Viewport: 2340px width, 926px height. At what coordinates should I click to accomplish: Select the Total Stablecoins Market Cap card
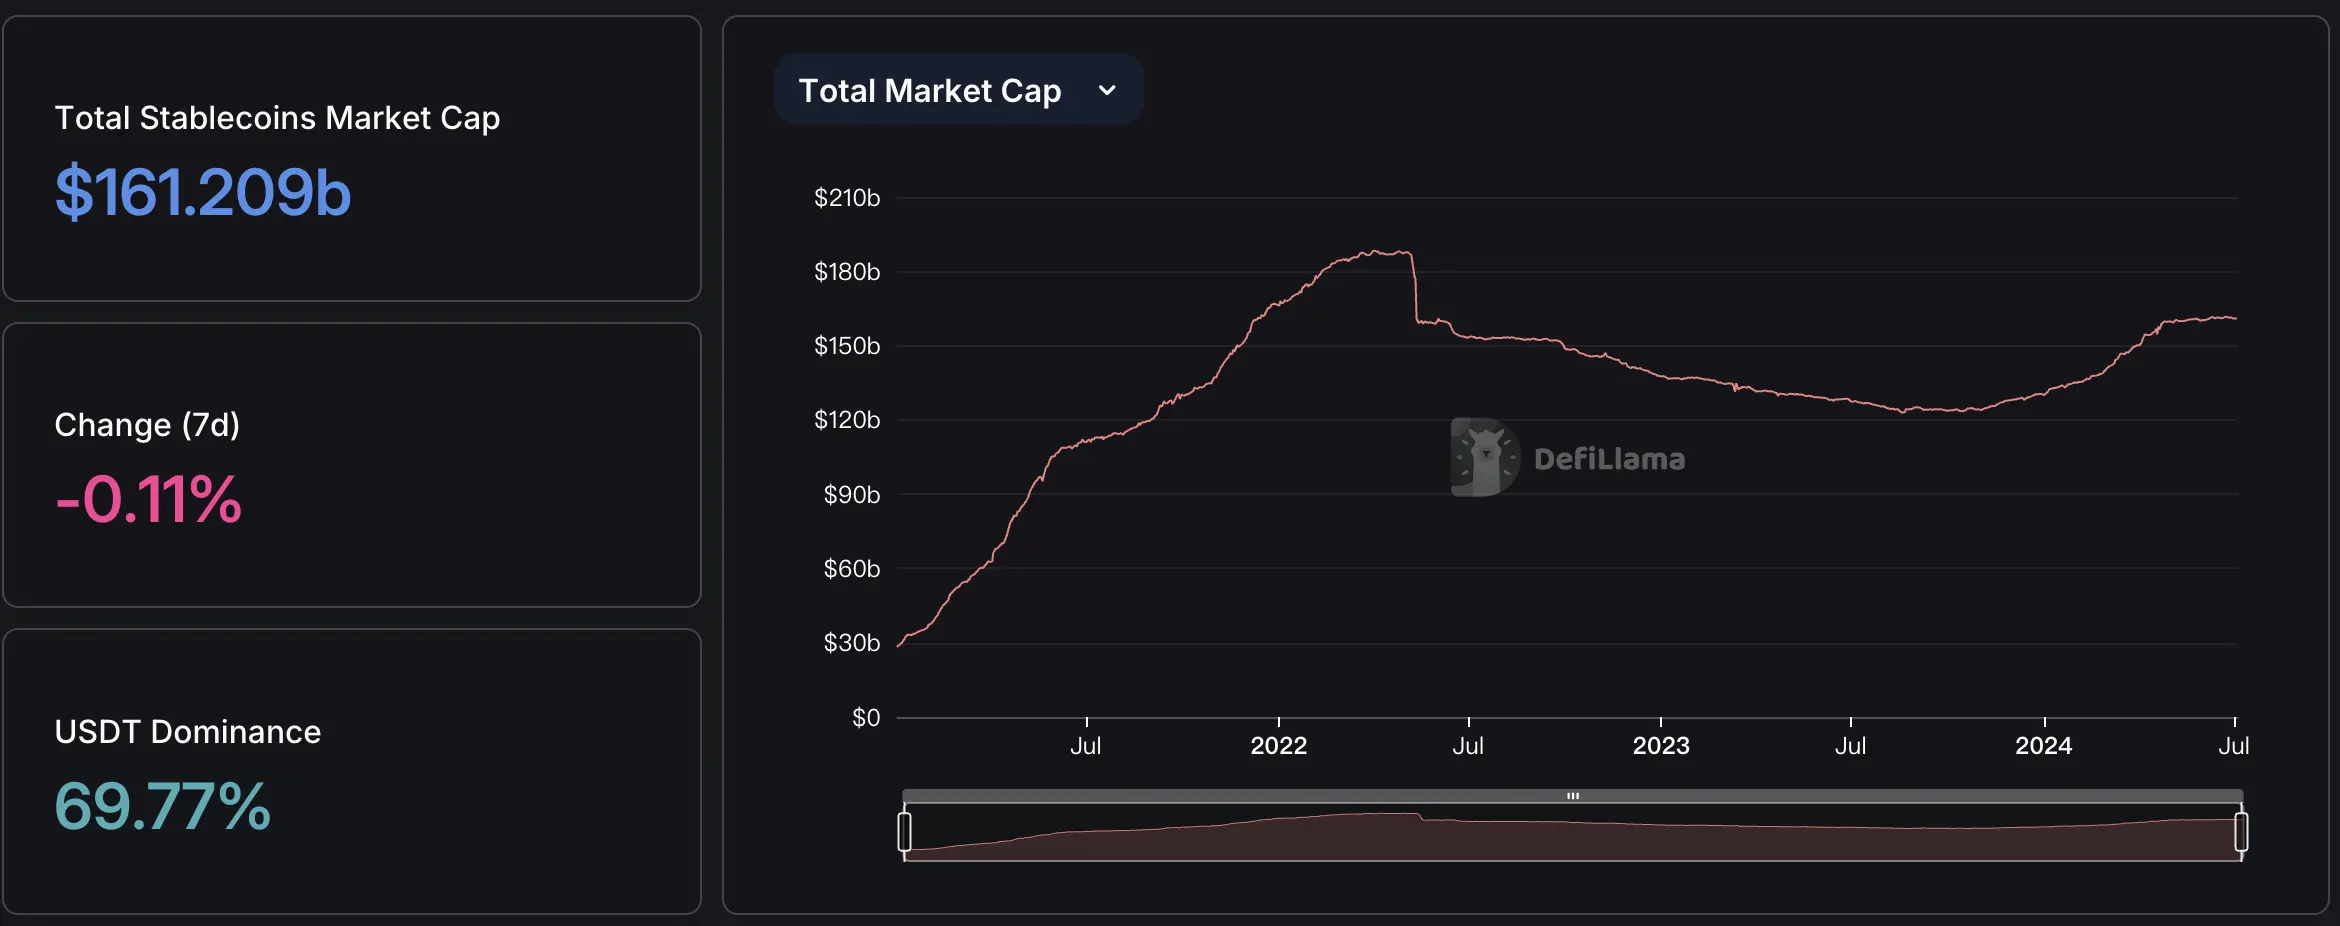point(352,158)
